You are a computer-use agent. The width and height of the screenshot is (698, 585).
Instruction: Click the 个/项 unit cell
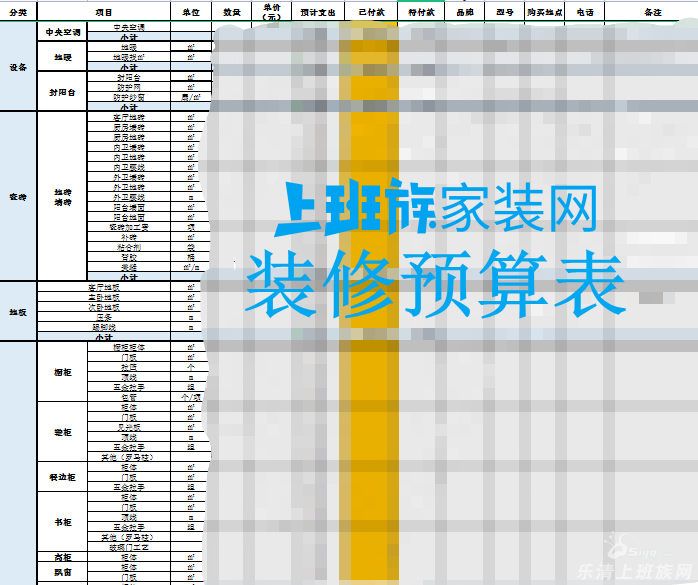tap(191, 397)
